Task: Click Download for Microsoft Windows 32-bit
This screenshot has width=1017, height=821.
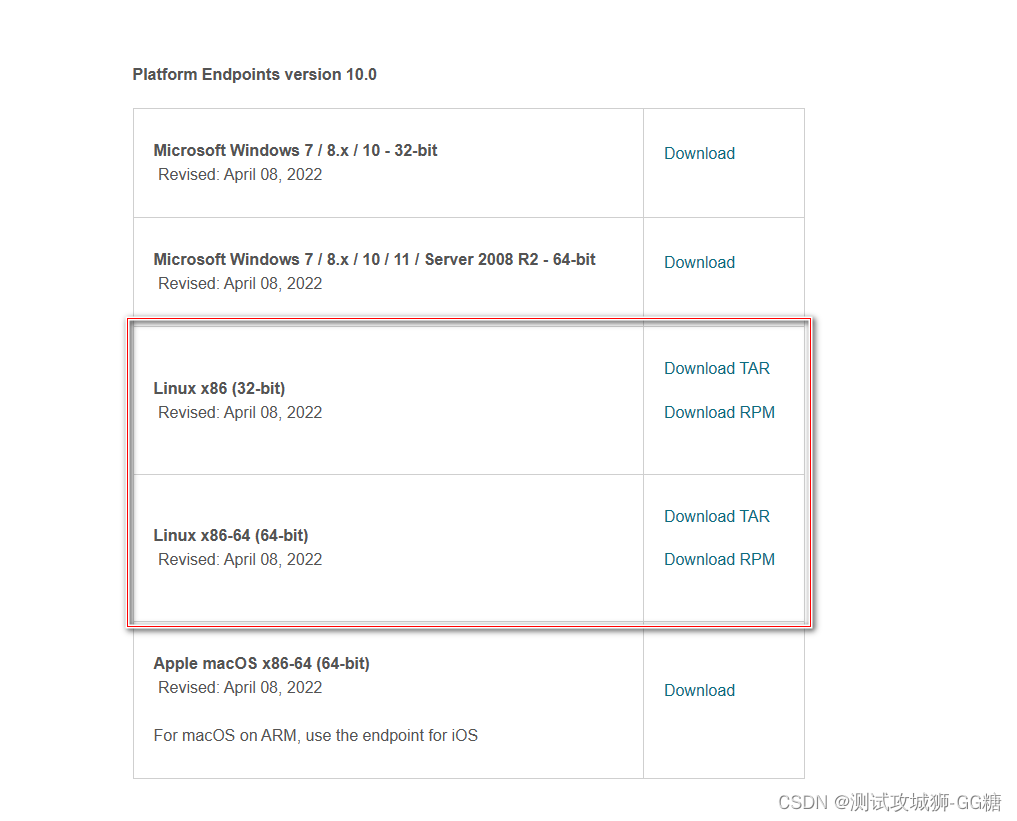Action: click(x=699, y=153)
